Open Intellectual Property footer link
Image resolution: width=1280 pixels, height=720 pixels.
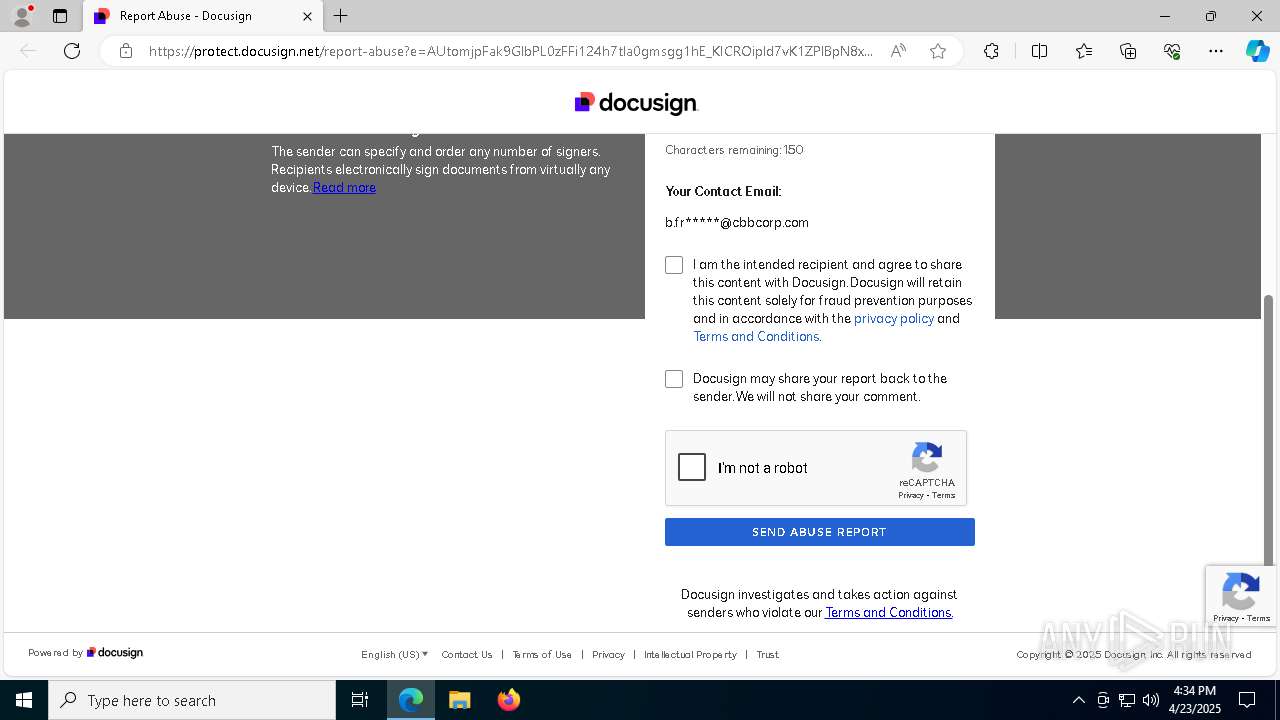pos(690,654)
